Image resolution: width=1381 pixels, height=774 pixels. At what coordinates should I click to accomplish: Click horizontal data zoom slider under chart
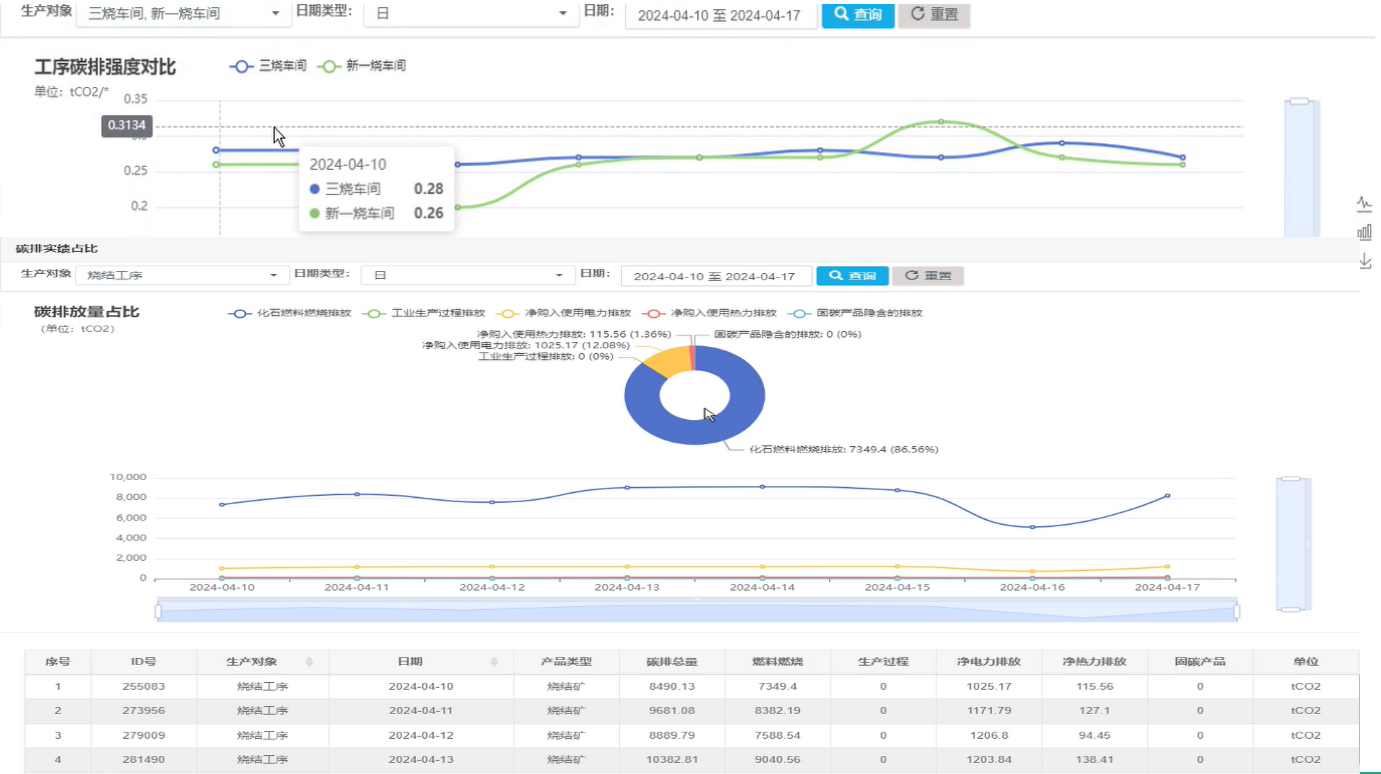tap(697, 611)
